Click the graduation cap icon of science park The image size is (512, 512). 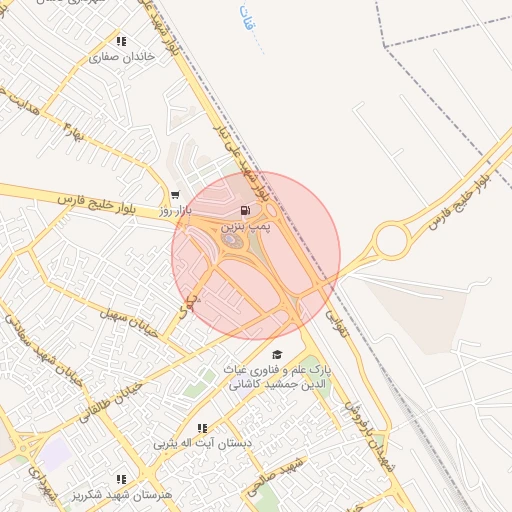(x=277, y=355)
